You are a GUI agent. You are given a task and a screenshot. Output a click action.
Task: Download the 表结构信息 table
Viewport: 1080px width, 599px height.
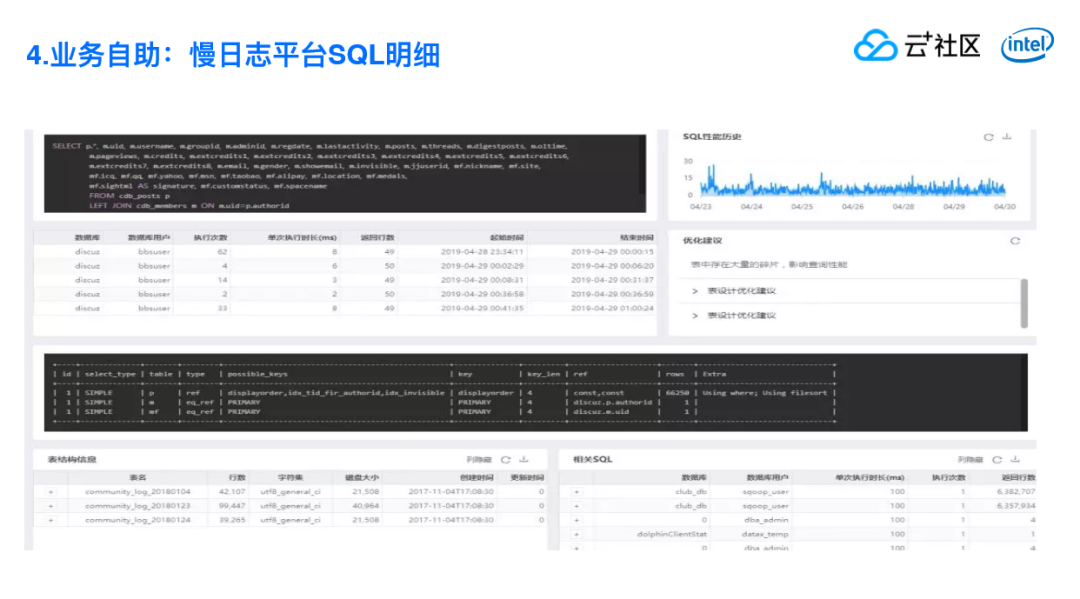523,460
